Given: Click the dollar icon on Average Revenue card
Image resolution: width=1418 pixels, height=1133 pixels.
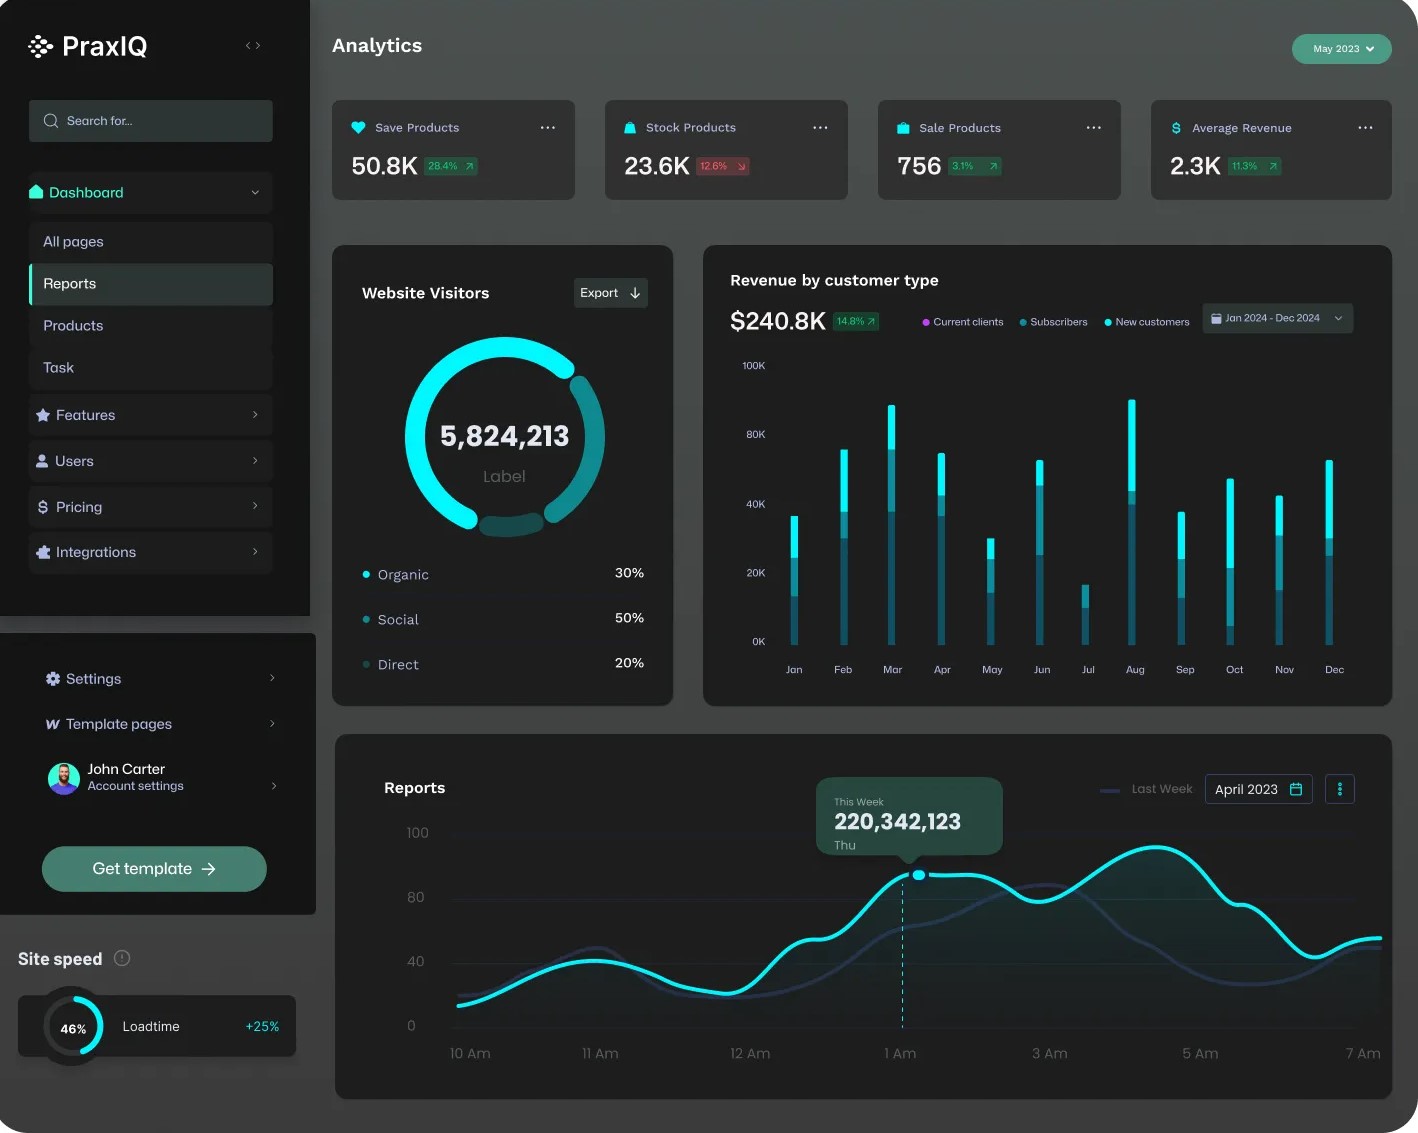Looking at the screenshot, I should (1175, 127).
